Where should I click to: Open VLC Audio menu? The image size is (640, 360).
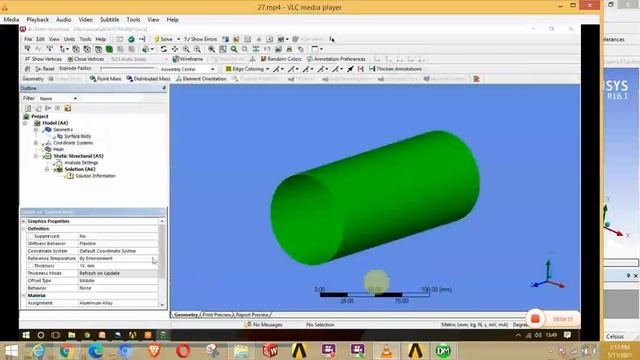63,20
